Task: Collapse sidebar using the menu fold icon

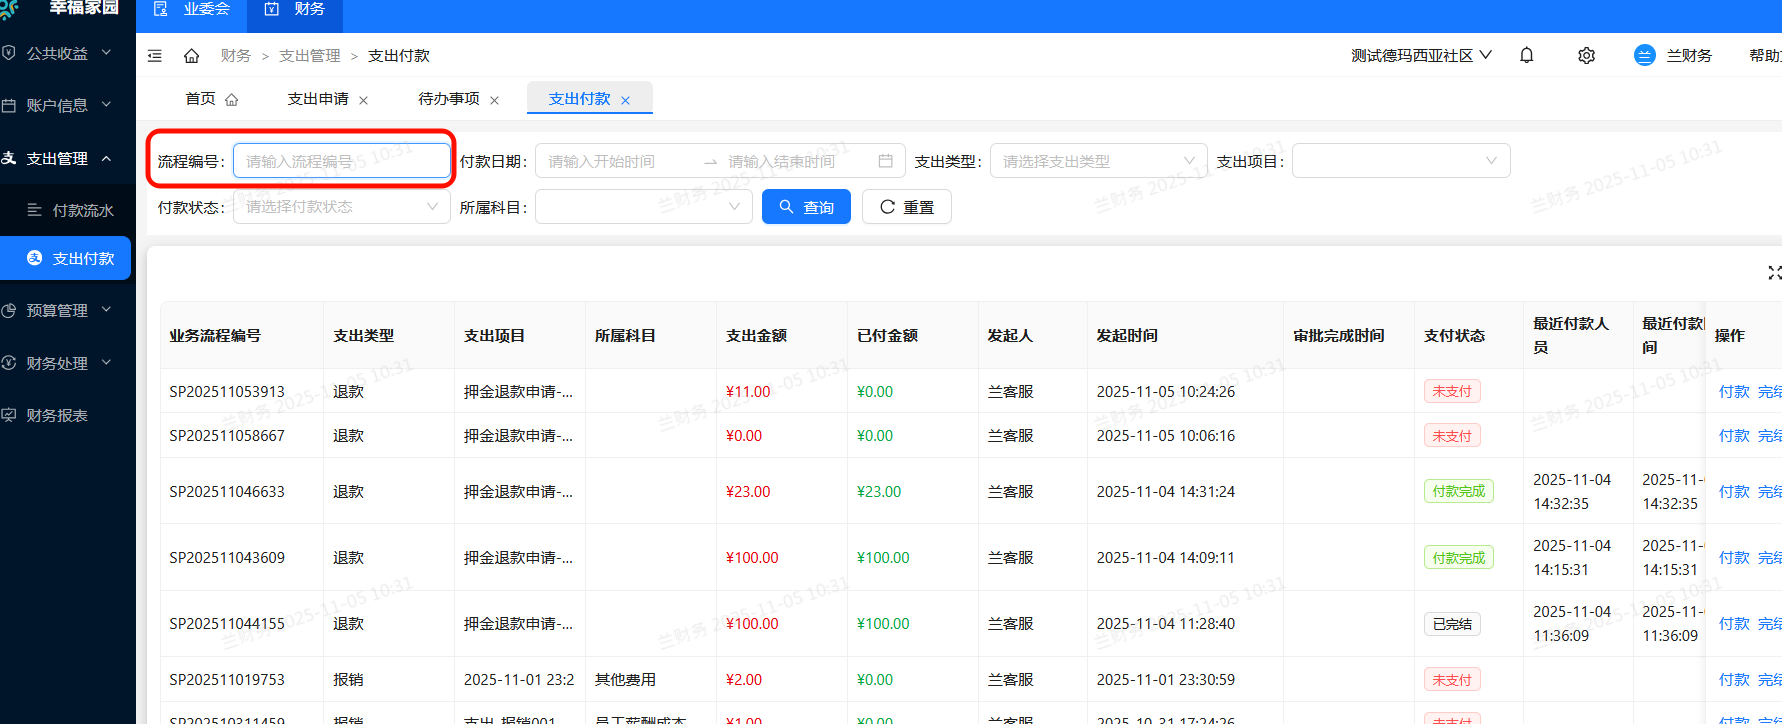Action: (x=155, y=56)
